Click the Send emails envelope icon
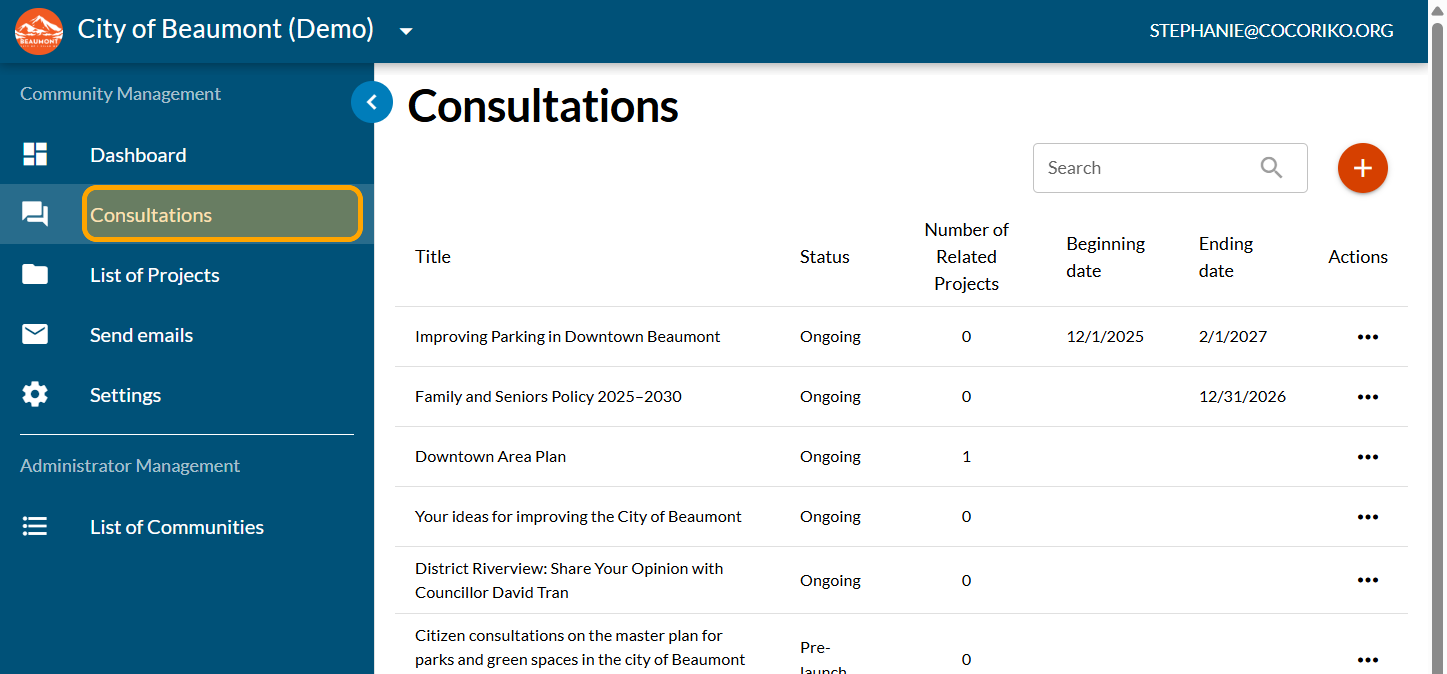This screenshot has height=674, width=1447. 35,334
